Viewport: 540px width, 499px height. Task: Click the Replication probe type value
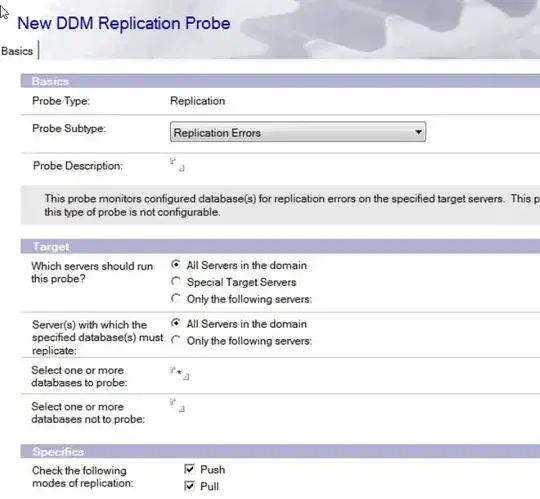(x=198, y=101)
